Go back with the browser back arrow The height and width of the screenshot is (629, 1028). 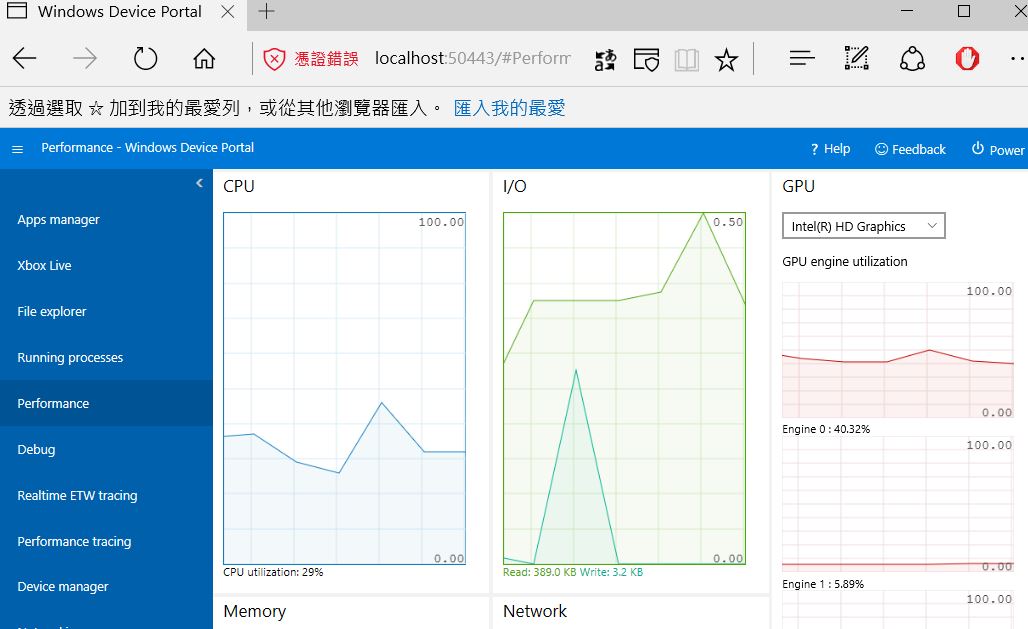click(x=24, y=58)
